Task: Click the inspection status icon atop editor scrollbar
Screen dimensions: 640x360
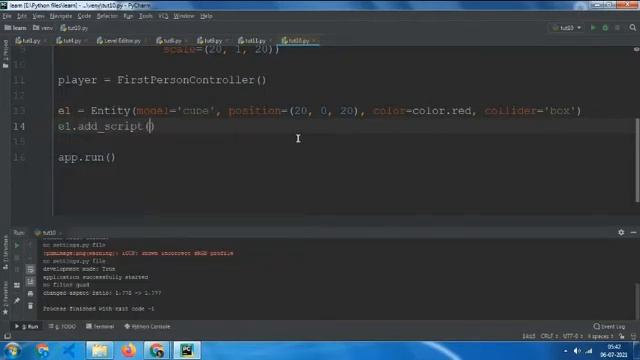Action: point(636,49)
